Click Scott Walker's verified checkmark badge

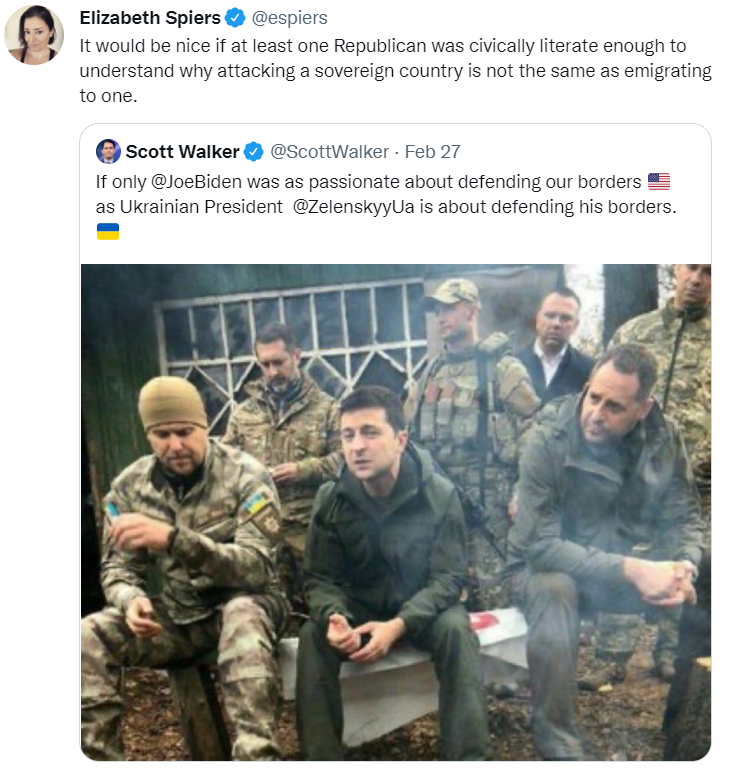pos(253,152)
